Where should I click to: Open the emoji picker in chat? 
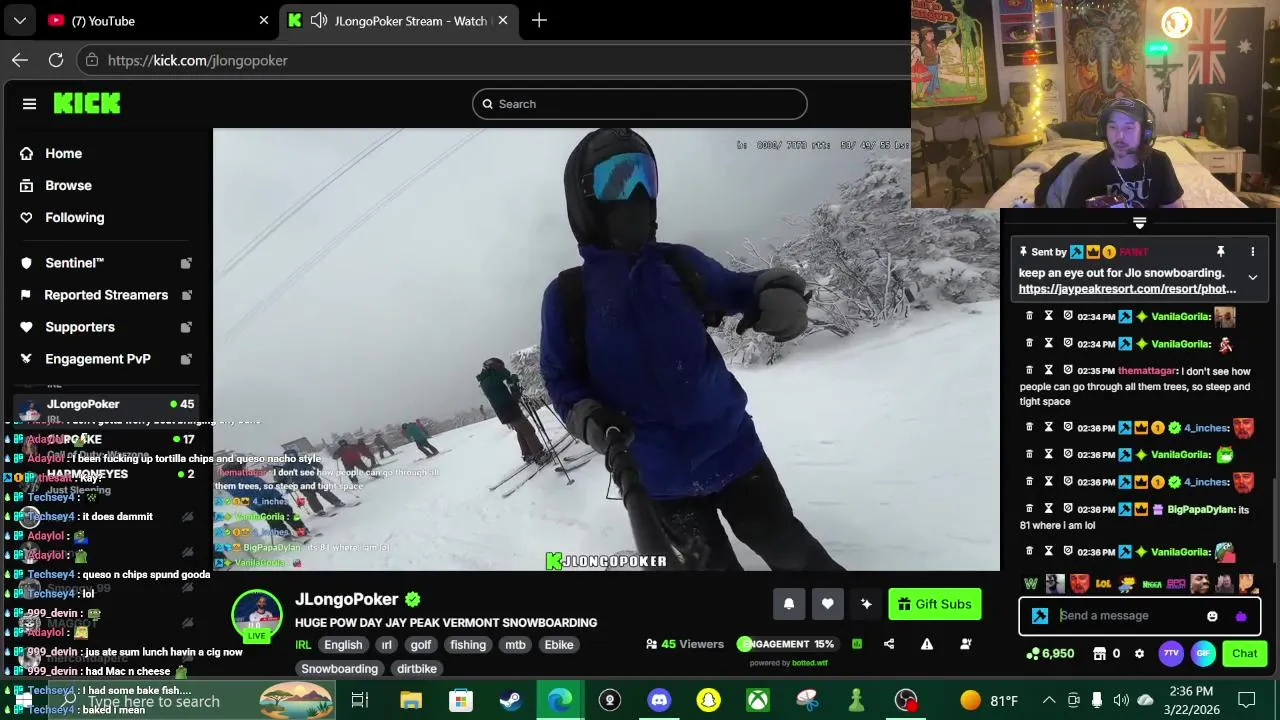(x=1212, y=616)
